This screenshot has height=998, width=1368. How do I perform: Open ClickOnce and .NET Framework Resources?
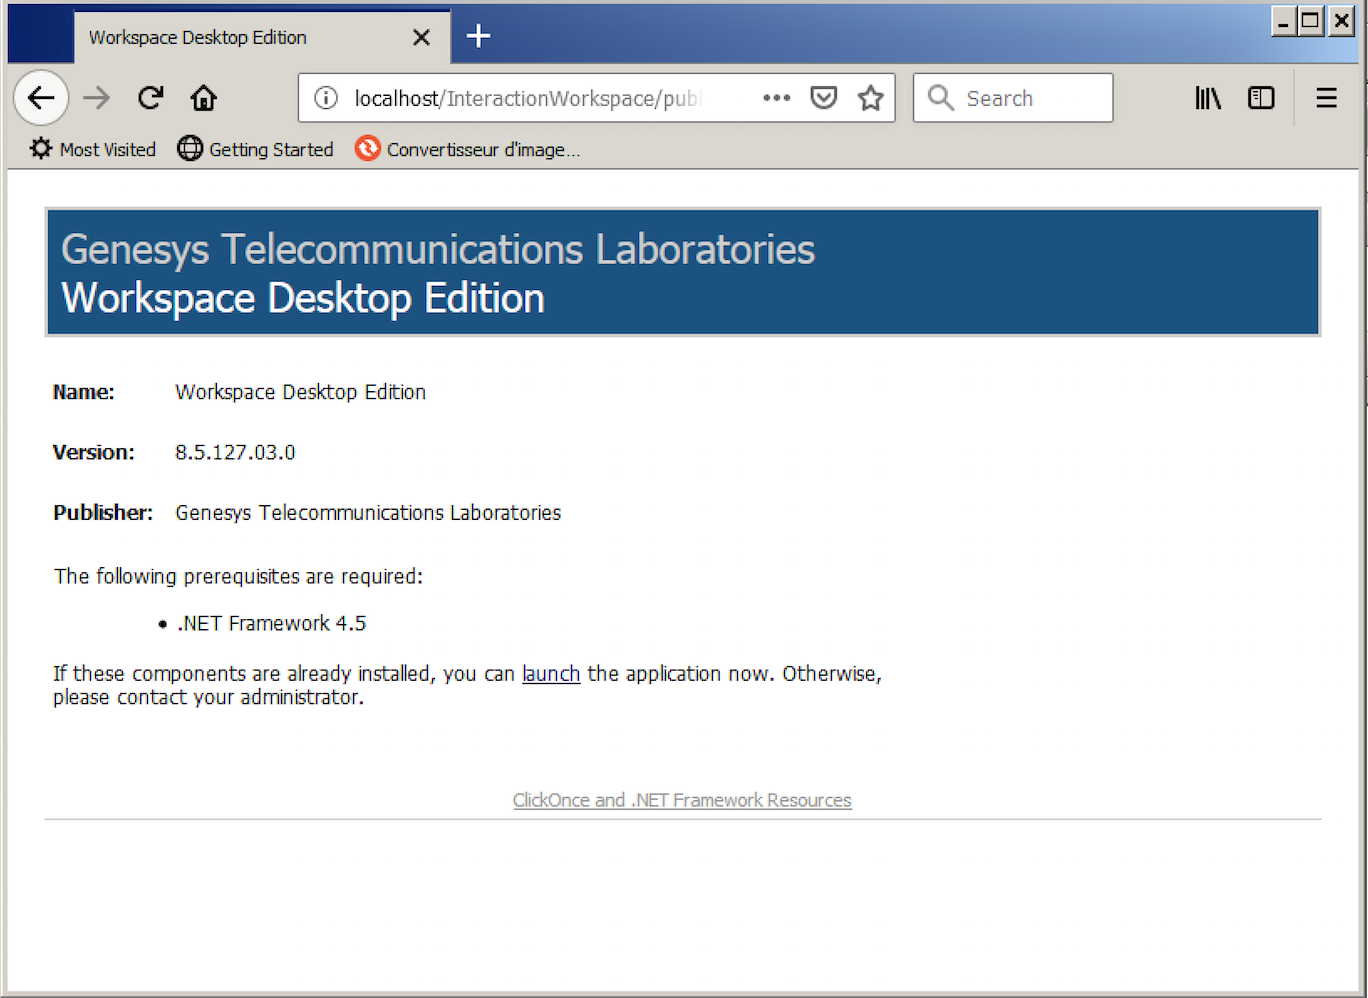(x=682, y=800)
